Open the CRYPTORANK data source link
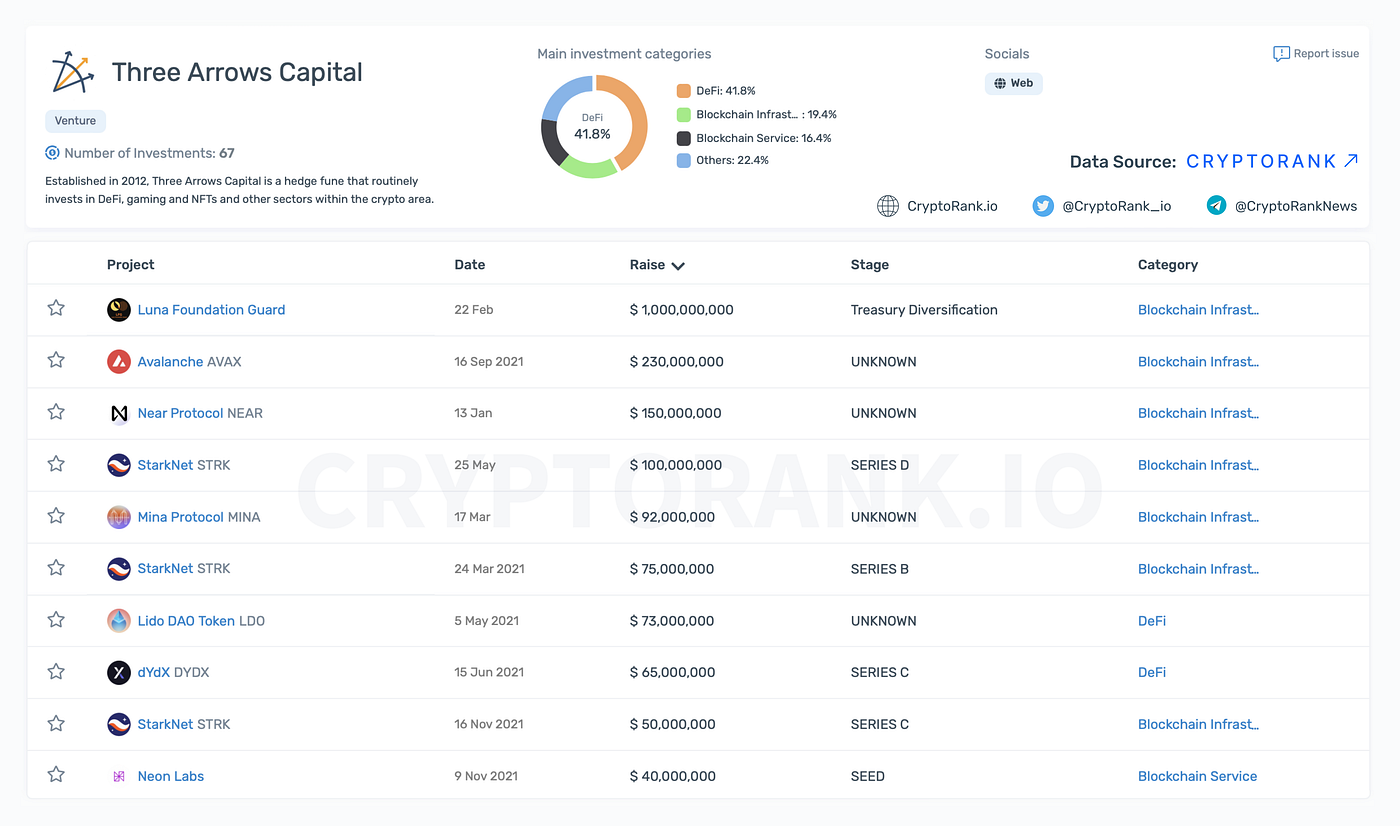1400x826 pixels. [x=1273, y=161]
